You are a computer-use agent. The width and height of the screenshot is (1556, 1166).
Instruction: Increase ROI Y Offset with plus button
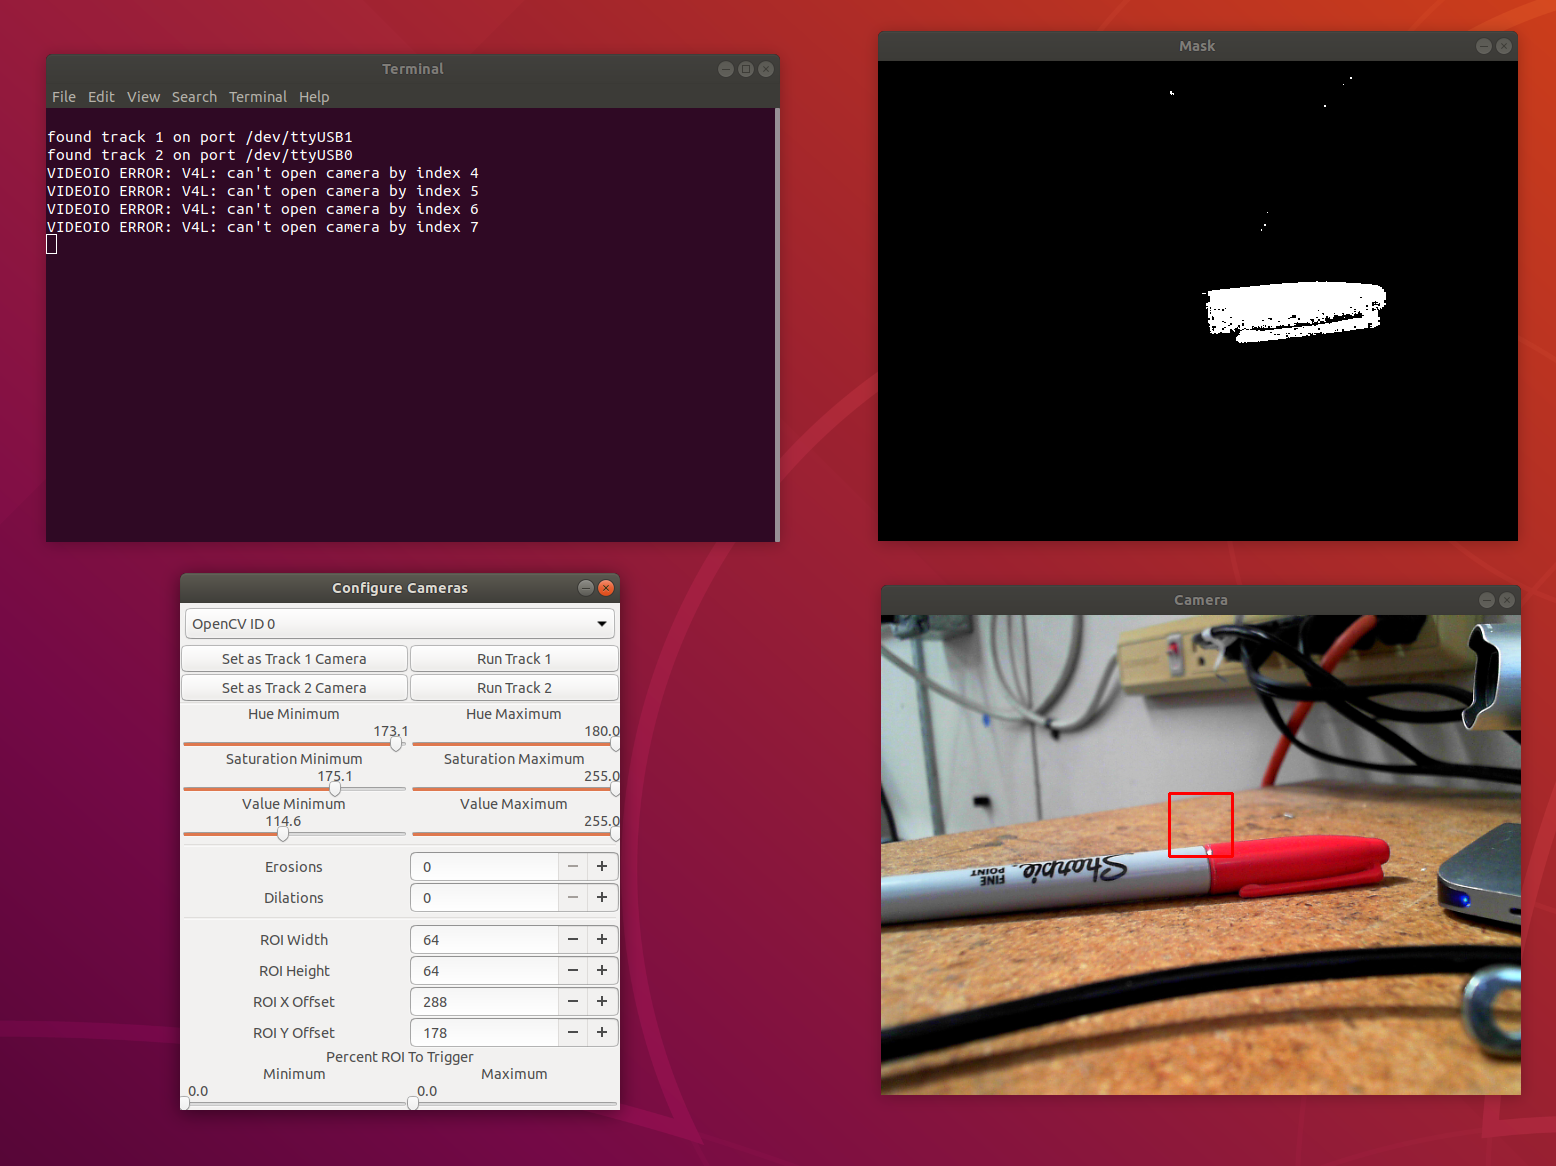pos(602,1033)
